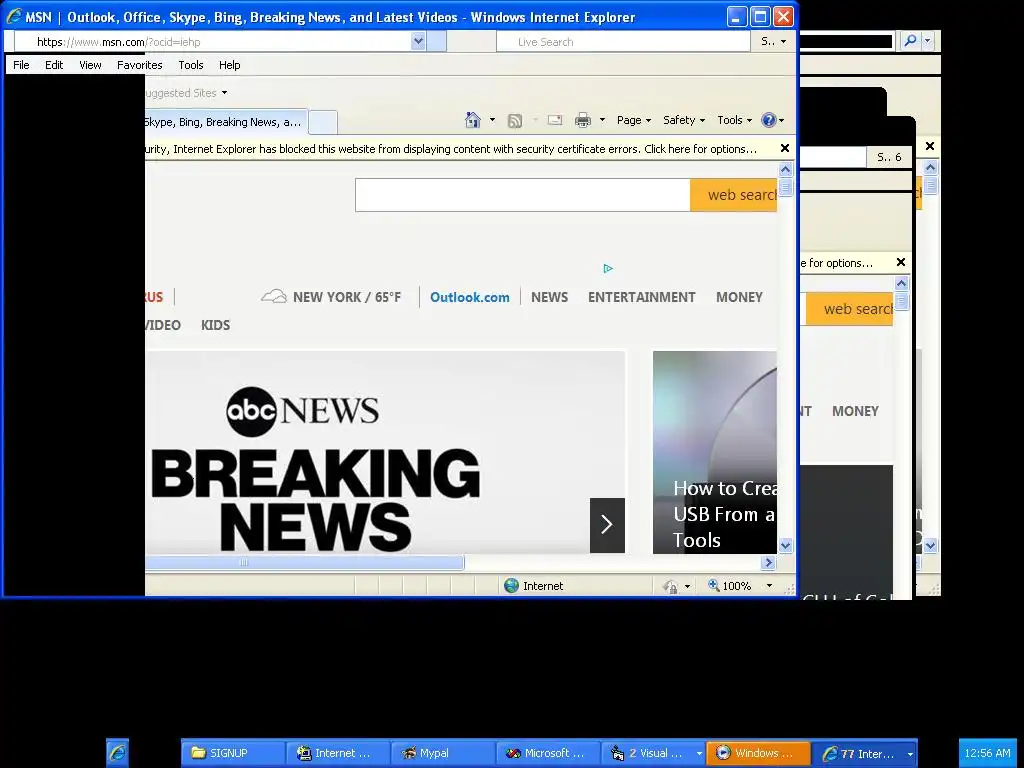Open MONEY link in background window

[x=856, y=411]
